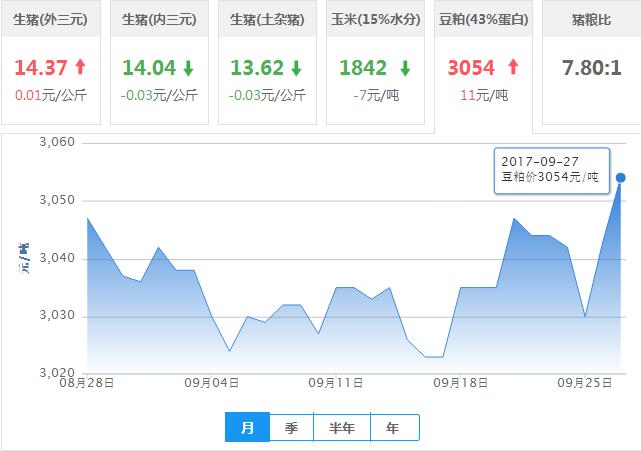Click the 09月18日 axis label

(460, 383)
